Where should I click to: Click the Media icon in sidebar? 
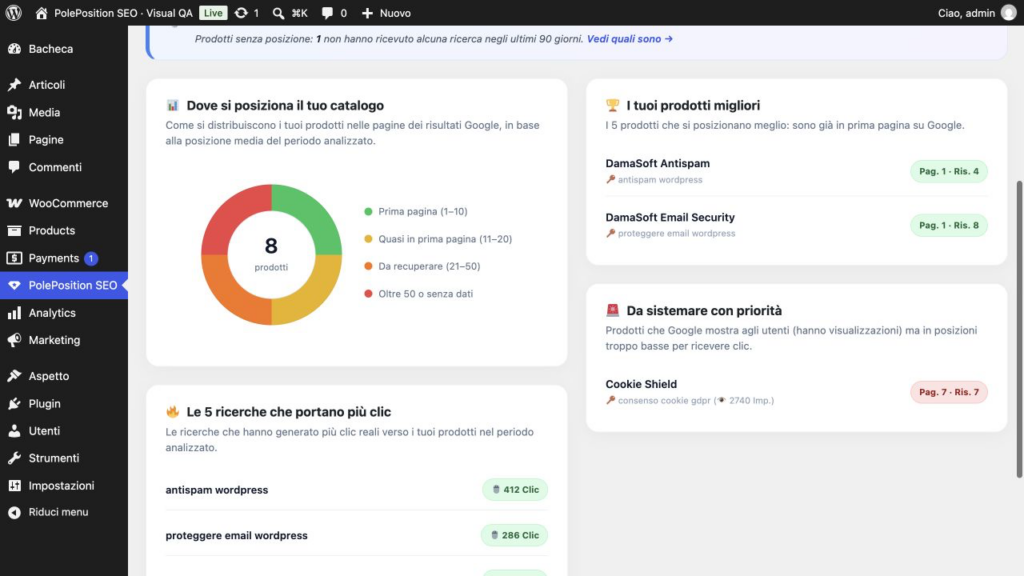14,112
